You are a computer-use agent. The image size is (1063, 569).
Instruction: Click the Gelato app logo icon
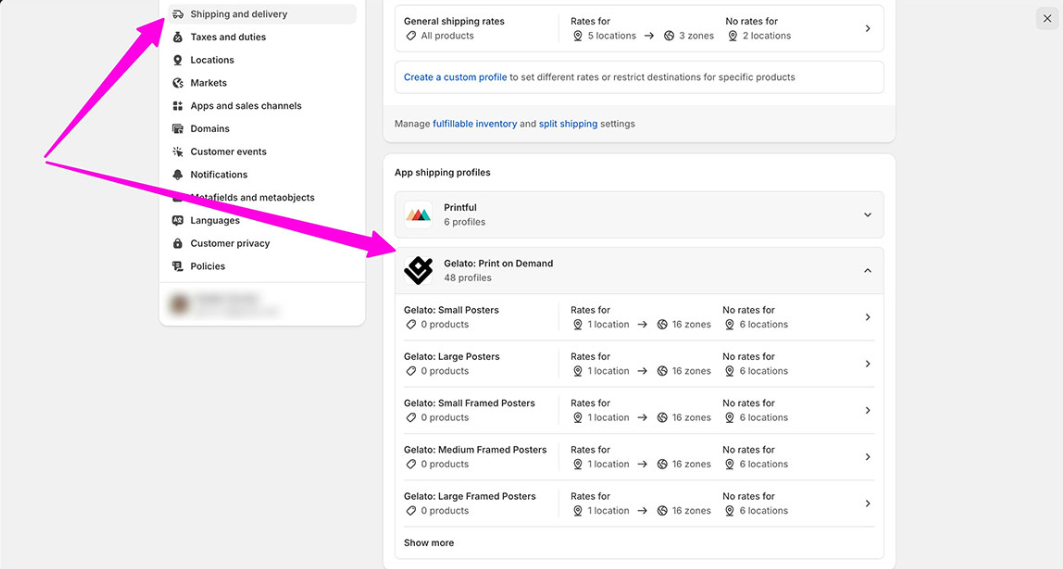[418, 270]
